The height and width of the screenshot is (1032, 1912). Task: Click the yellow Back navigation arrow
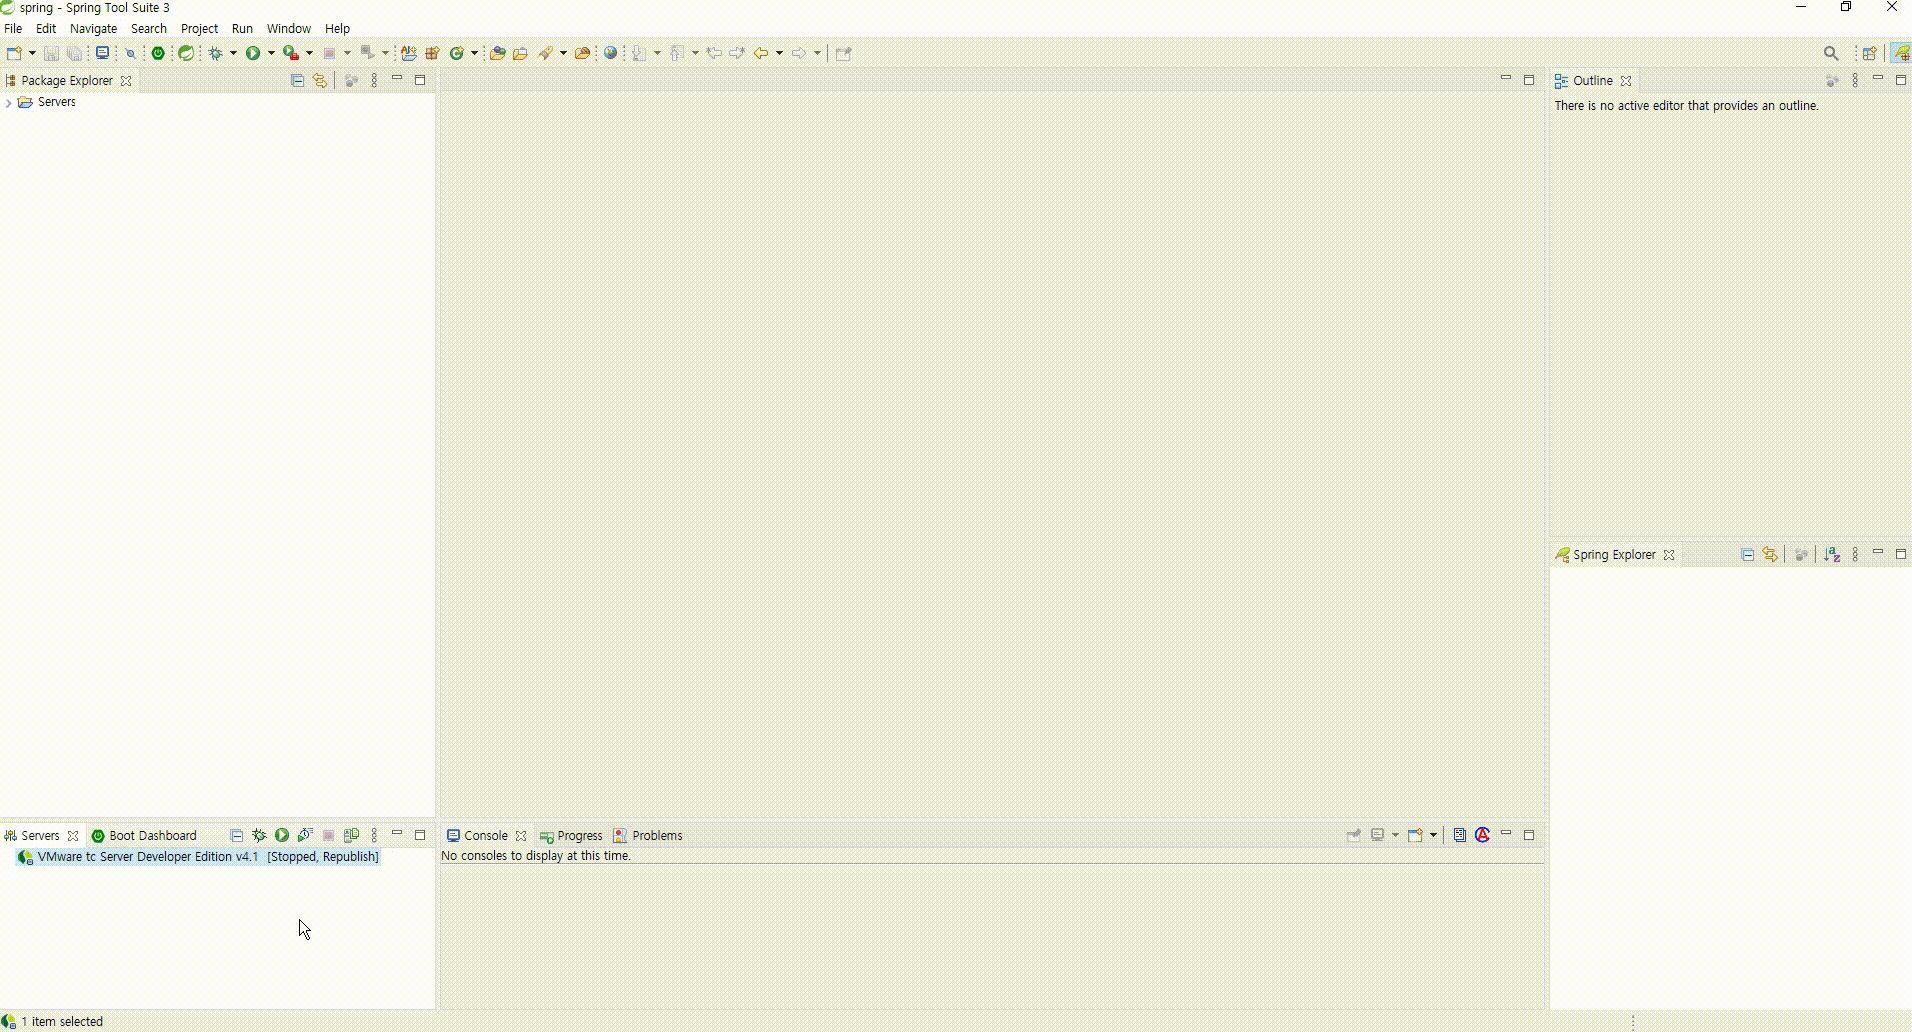[x=761, y=53]
